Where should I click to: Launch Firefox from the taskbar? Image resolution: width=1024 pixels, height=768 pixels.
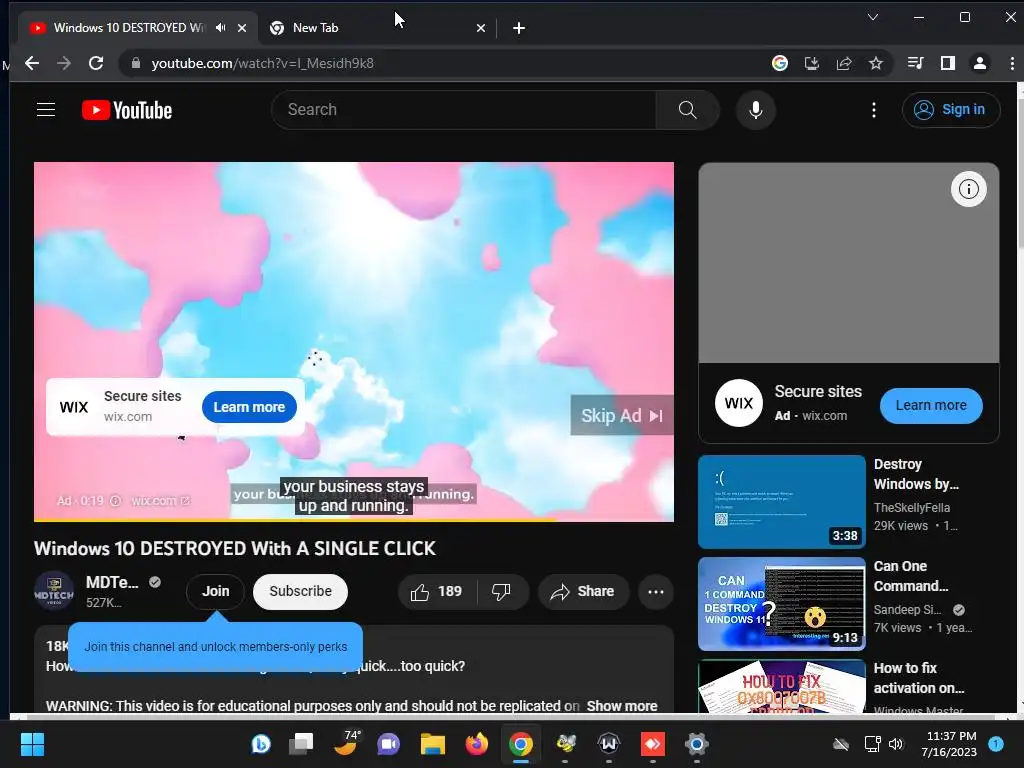(x=476, y=744)
